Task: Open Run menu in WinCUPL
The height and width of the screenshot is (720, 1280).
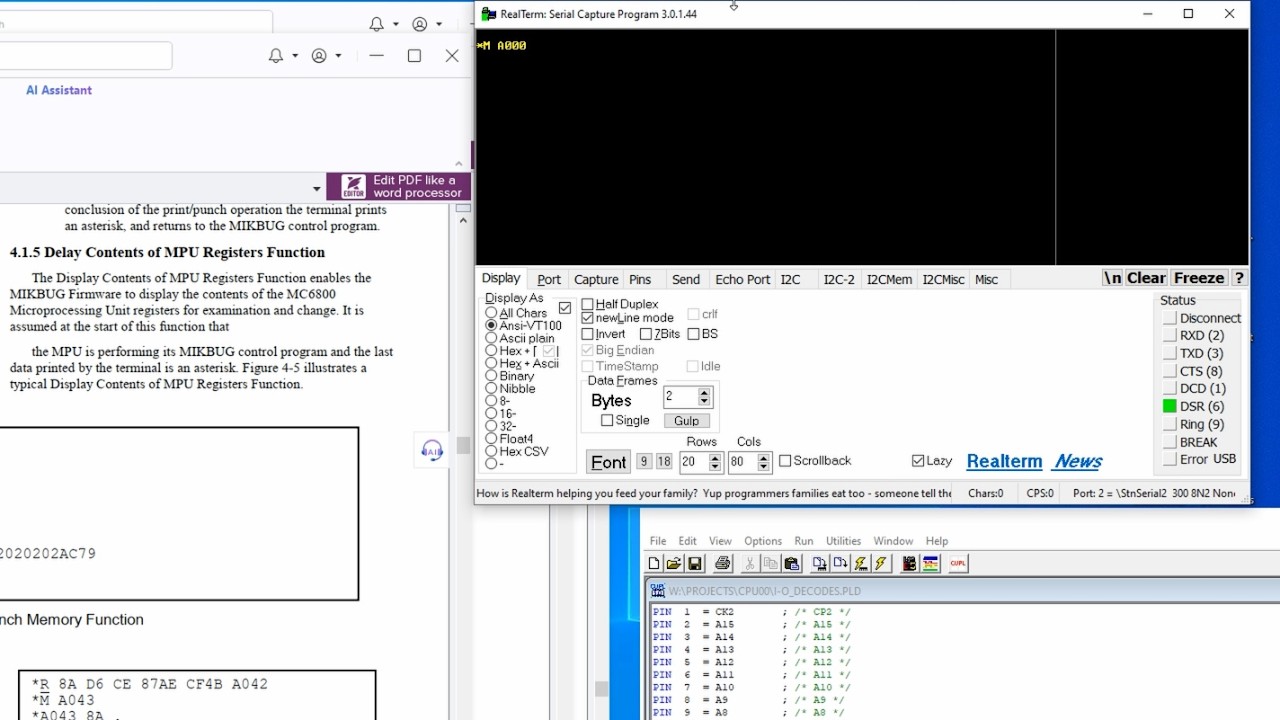Action: tap(804, 541)
